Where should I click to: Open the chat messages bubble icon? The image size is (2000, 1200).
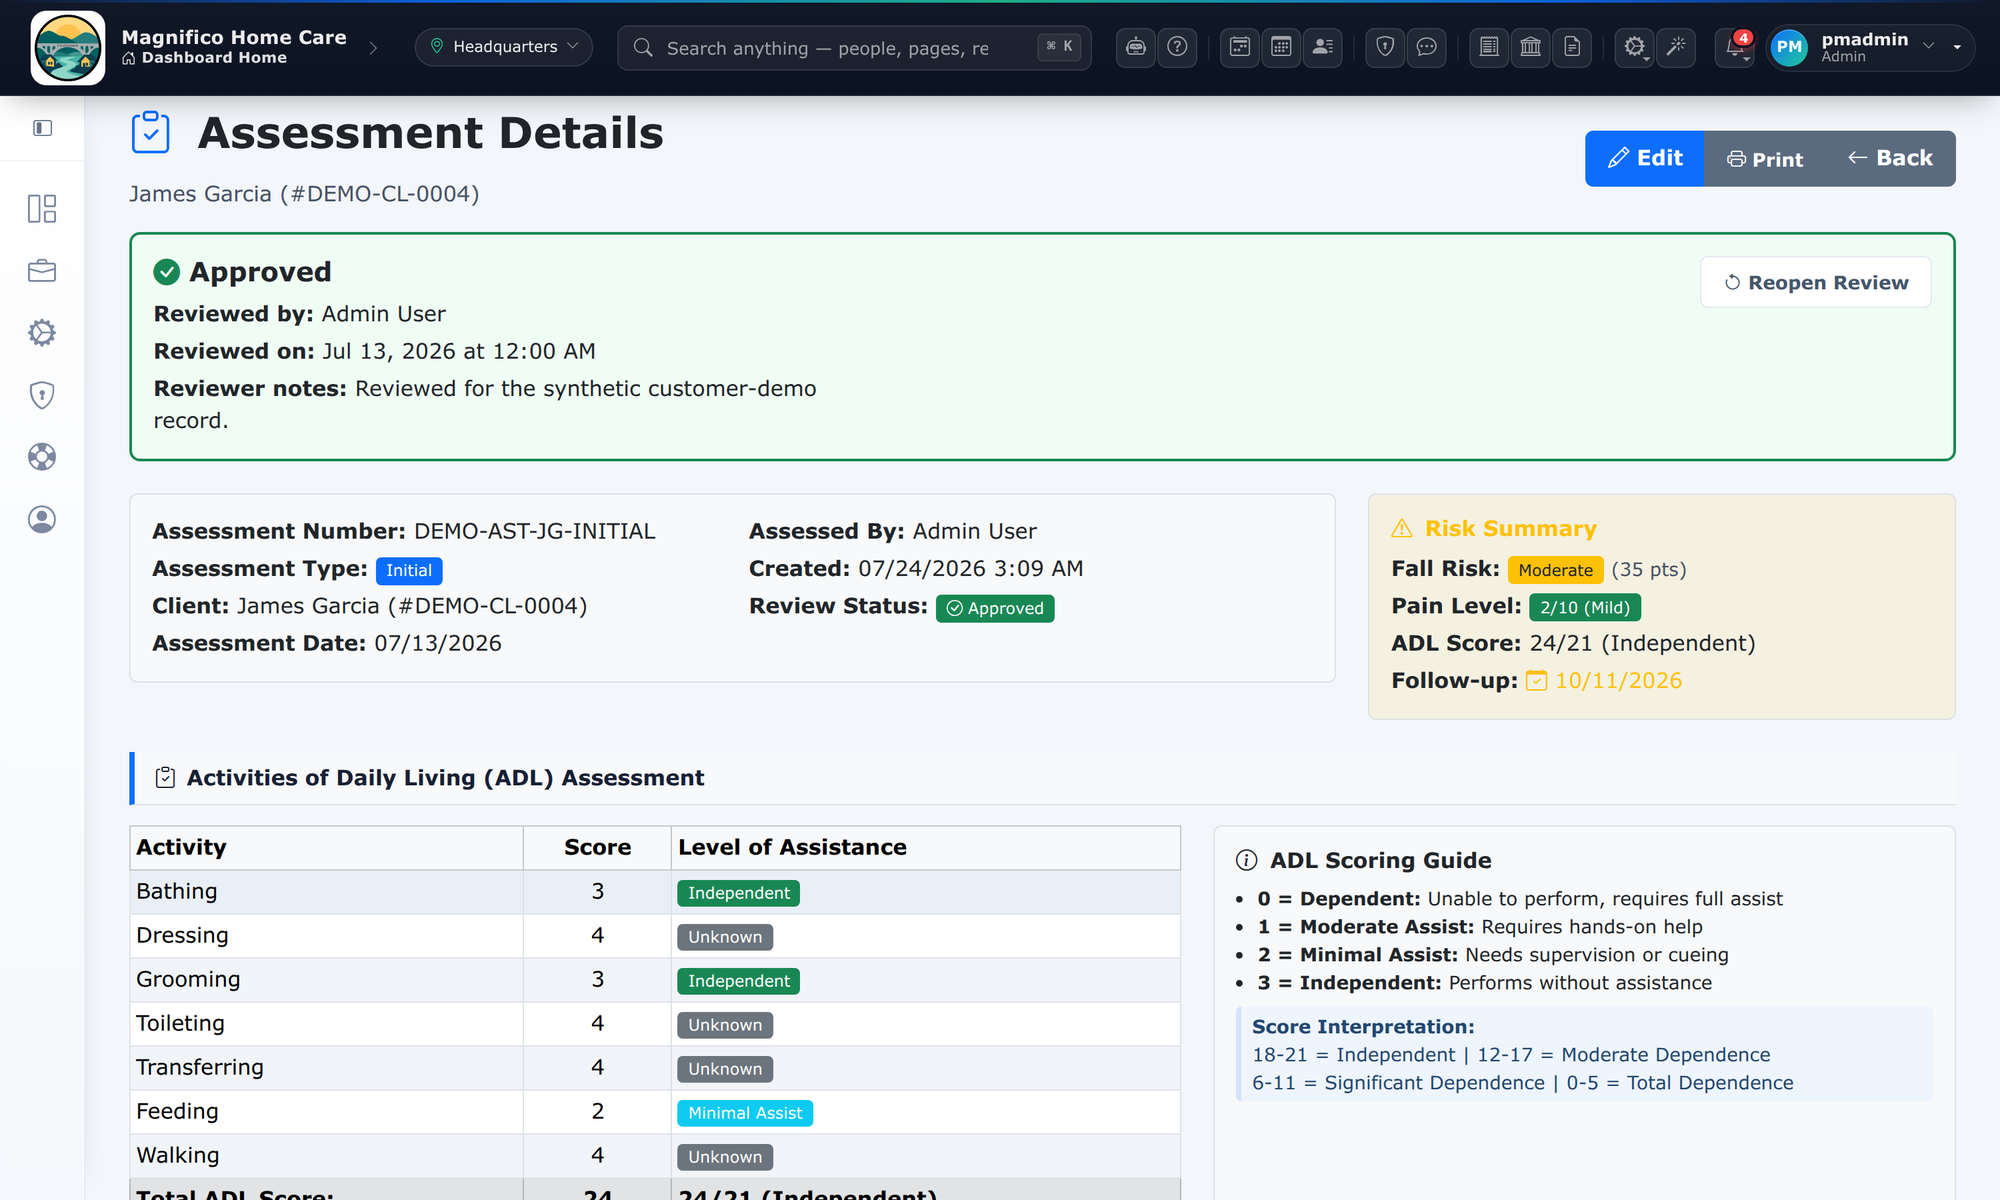(1427, 47)
